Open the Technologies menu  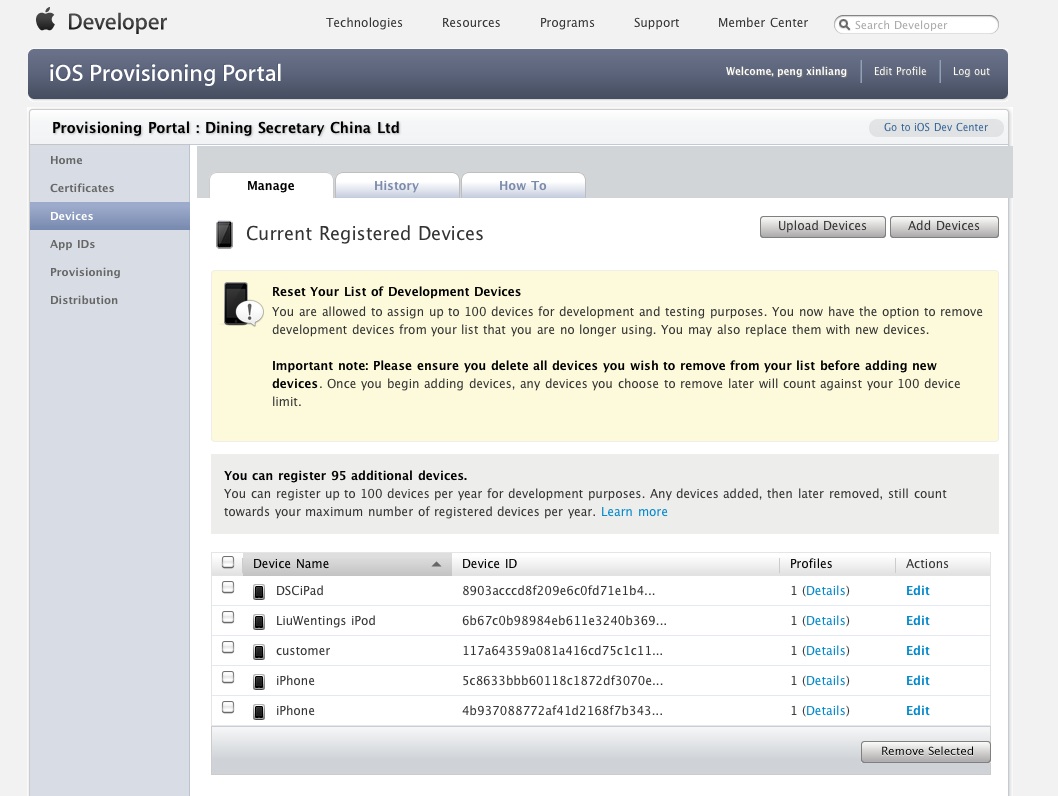coord(364,23)
